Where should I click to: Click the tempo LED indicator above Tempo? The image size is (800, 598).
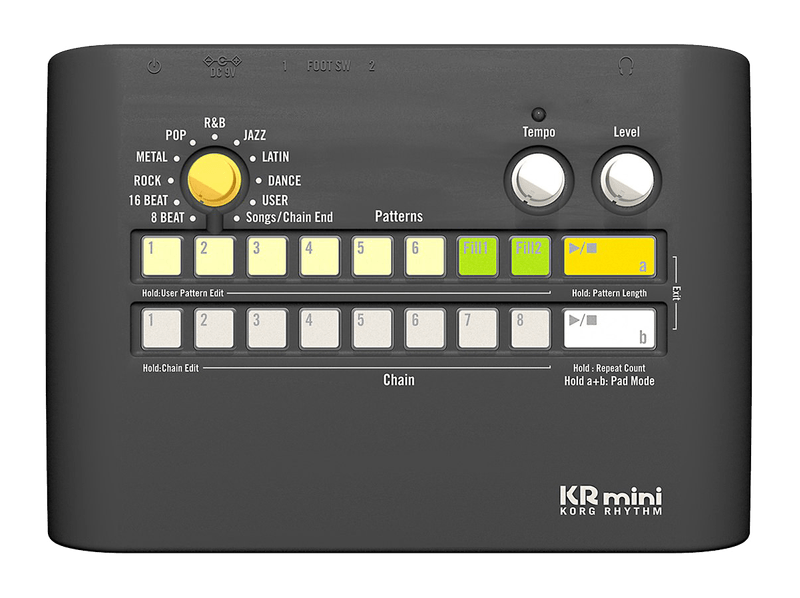538,113
